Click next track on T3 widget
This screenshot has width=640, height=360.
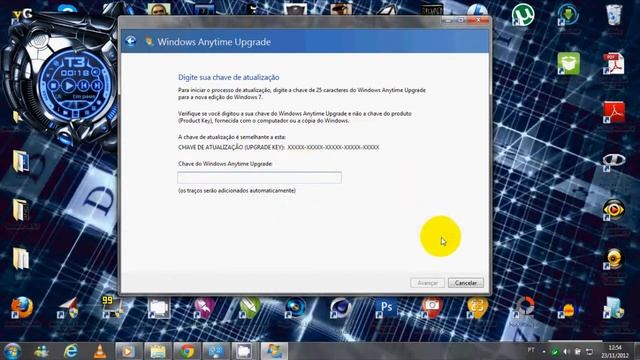(x=96, y=86)
